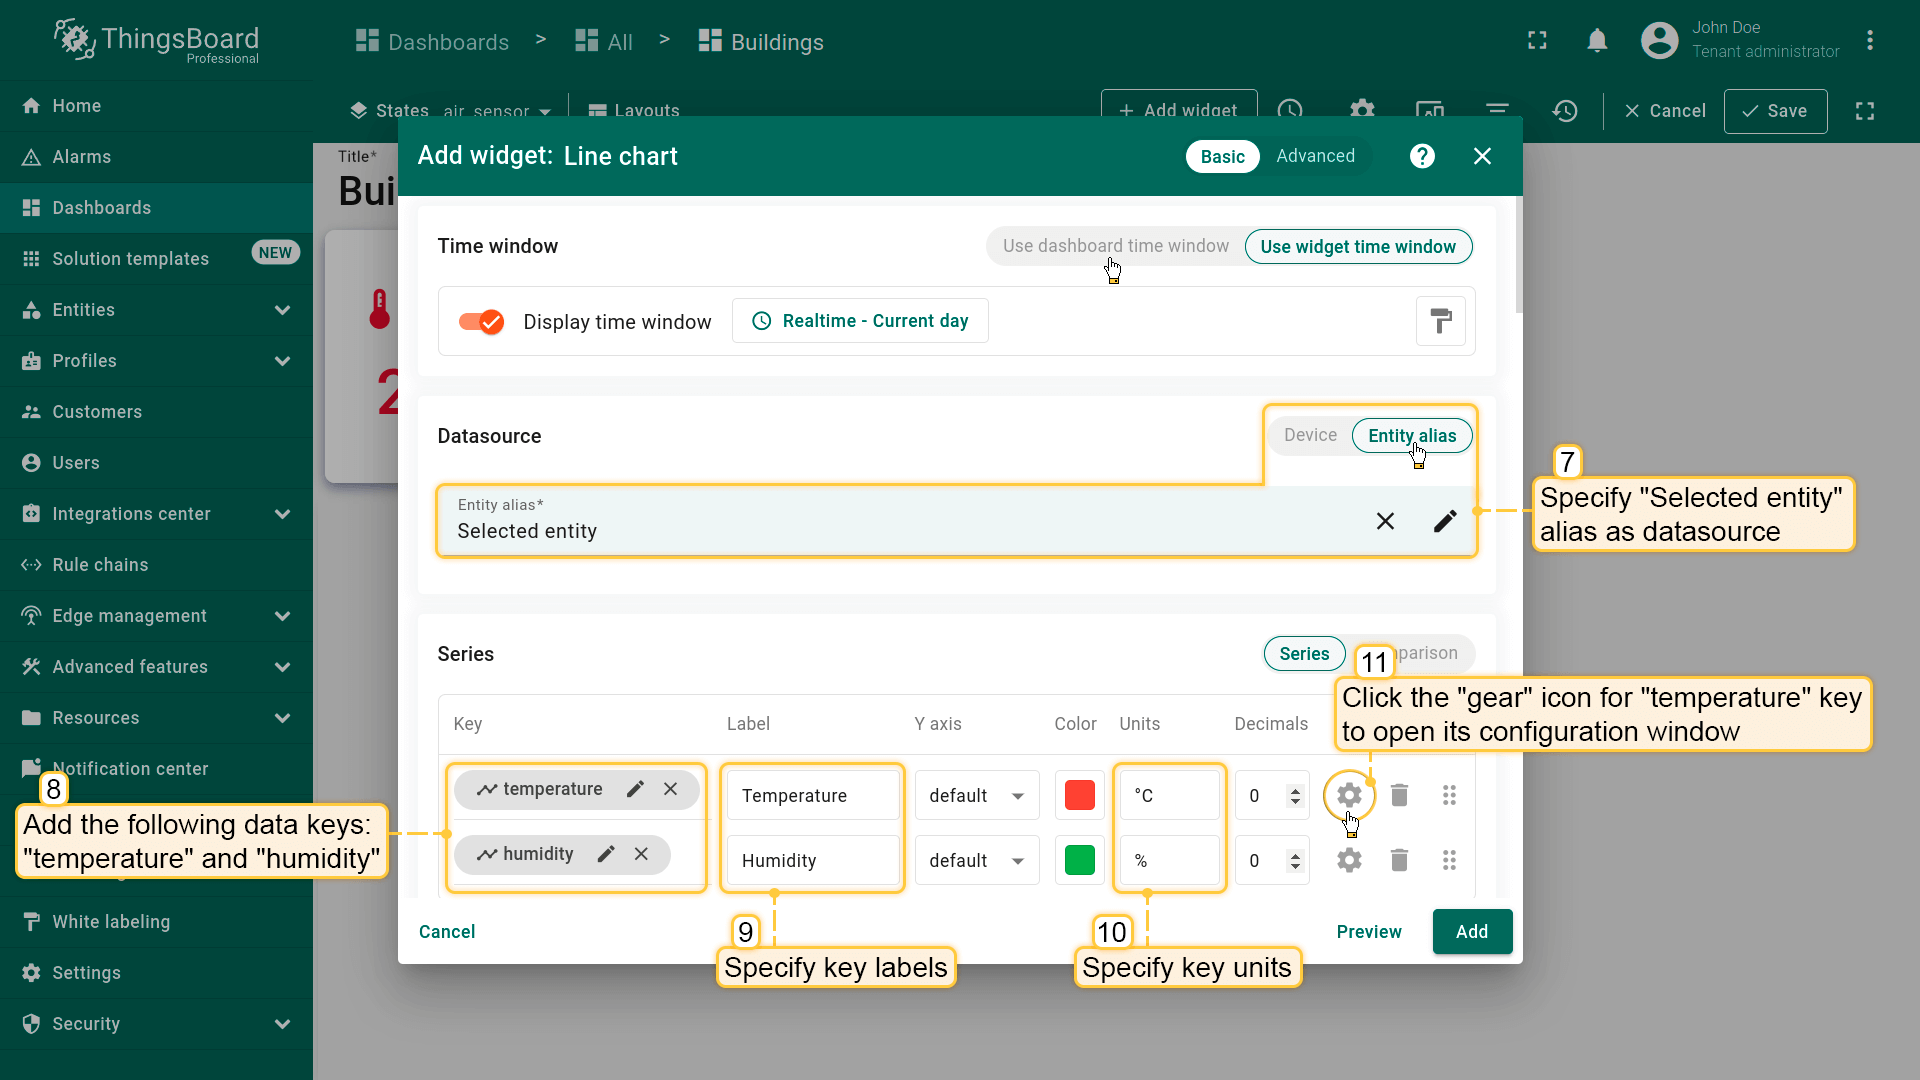Screen dimensions: 1920x1080
Task: Select Use dashboard time window option
Action: coord(1115,246)
